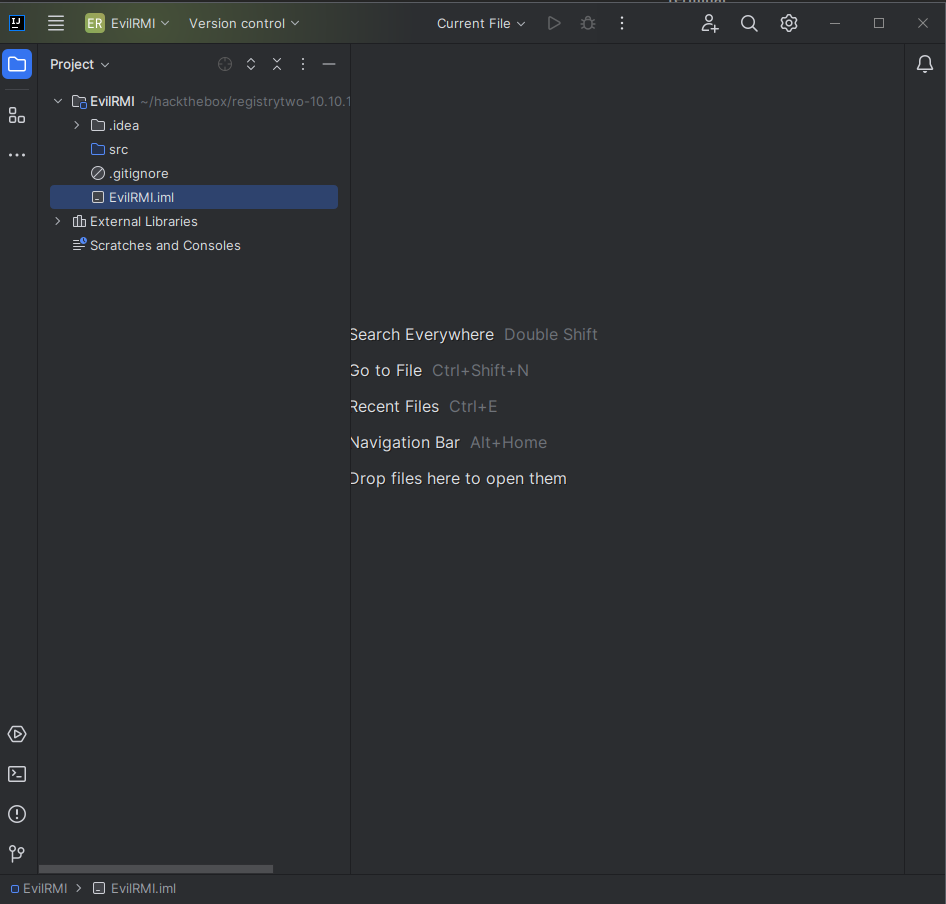Click the Run play button
The width and height of the screenshot is (946, 904).
coord(554,23)
